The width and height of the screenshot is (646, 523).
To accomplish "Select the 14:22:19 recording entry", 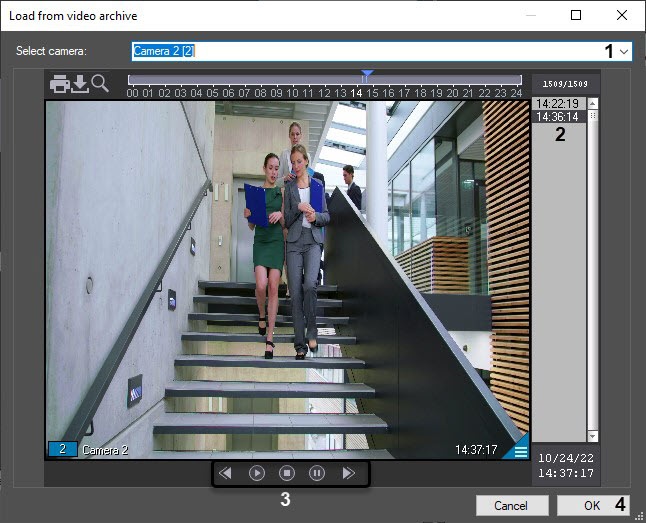I will click(x=555, y=103).
